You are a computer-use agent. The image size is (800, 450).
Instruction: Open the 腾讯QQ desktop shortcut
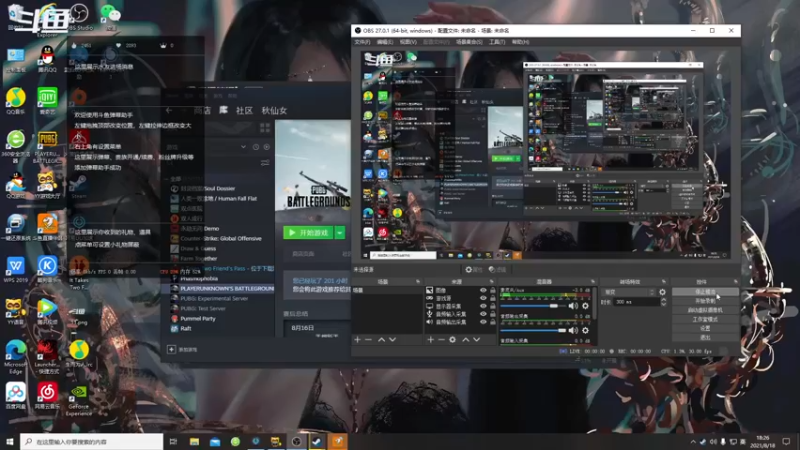(x=47, y=59)
